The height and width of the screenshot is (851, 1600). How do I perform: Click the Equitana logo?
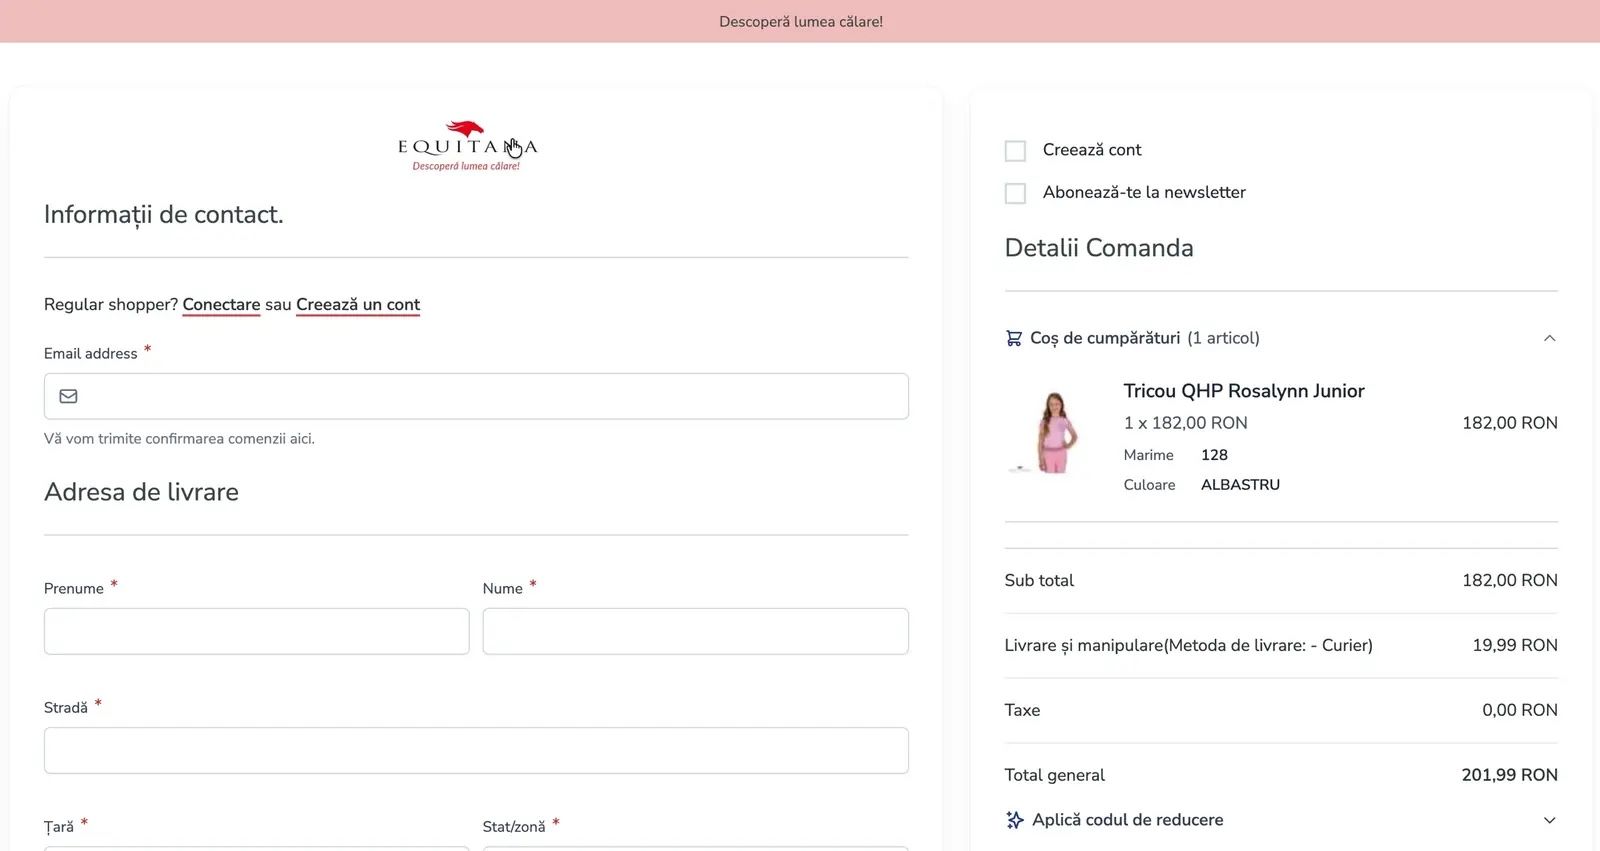[467, 146]
